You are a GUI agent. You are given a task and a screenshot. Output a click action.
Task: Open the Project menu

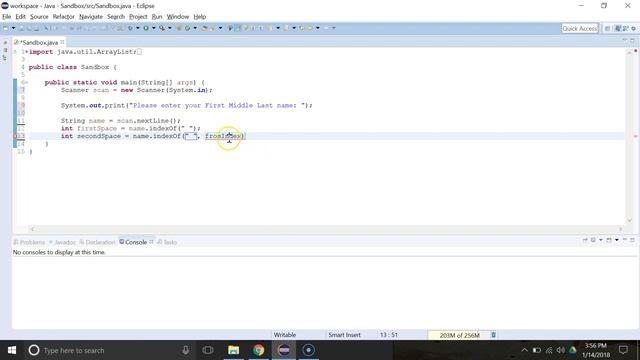pyautogui.click(x=138, y=17)
